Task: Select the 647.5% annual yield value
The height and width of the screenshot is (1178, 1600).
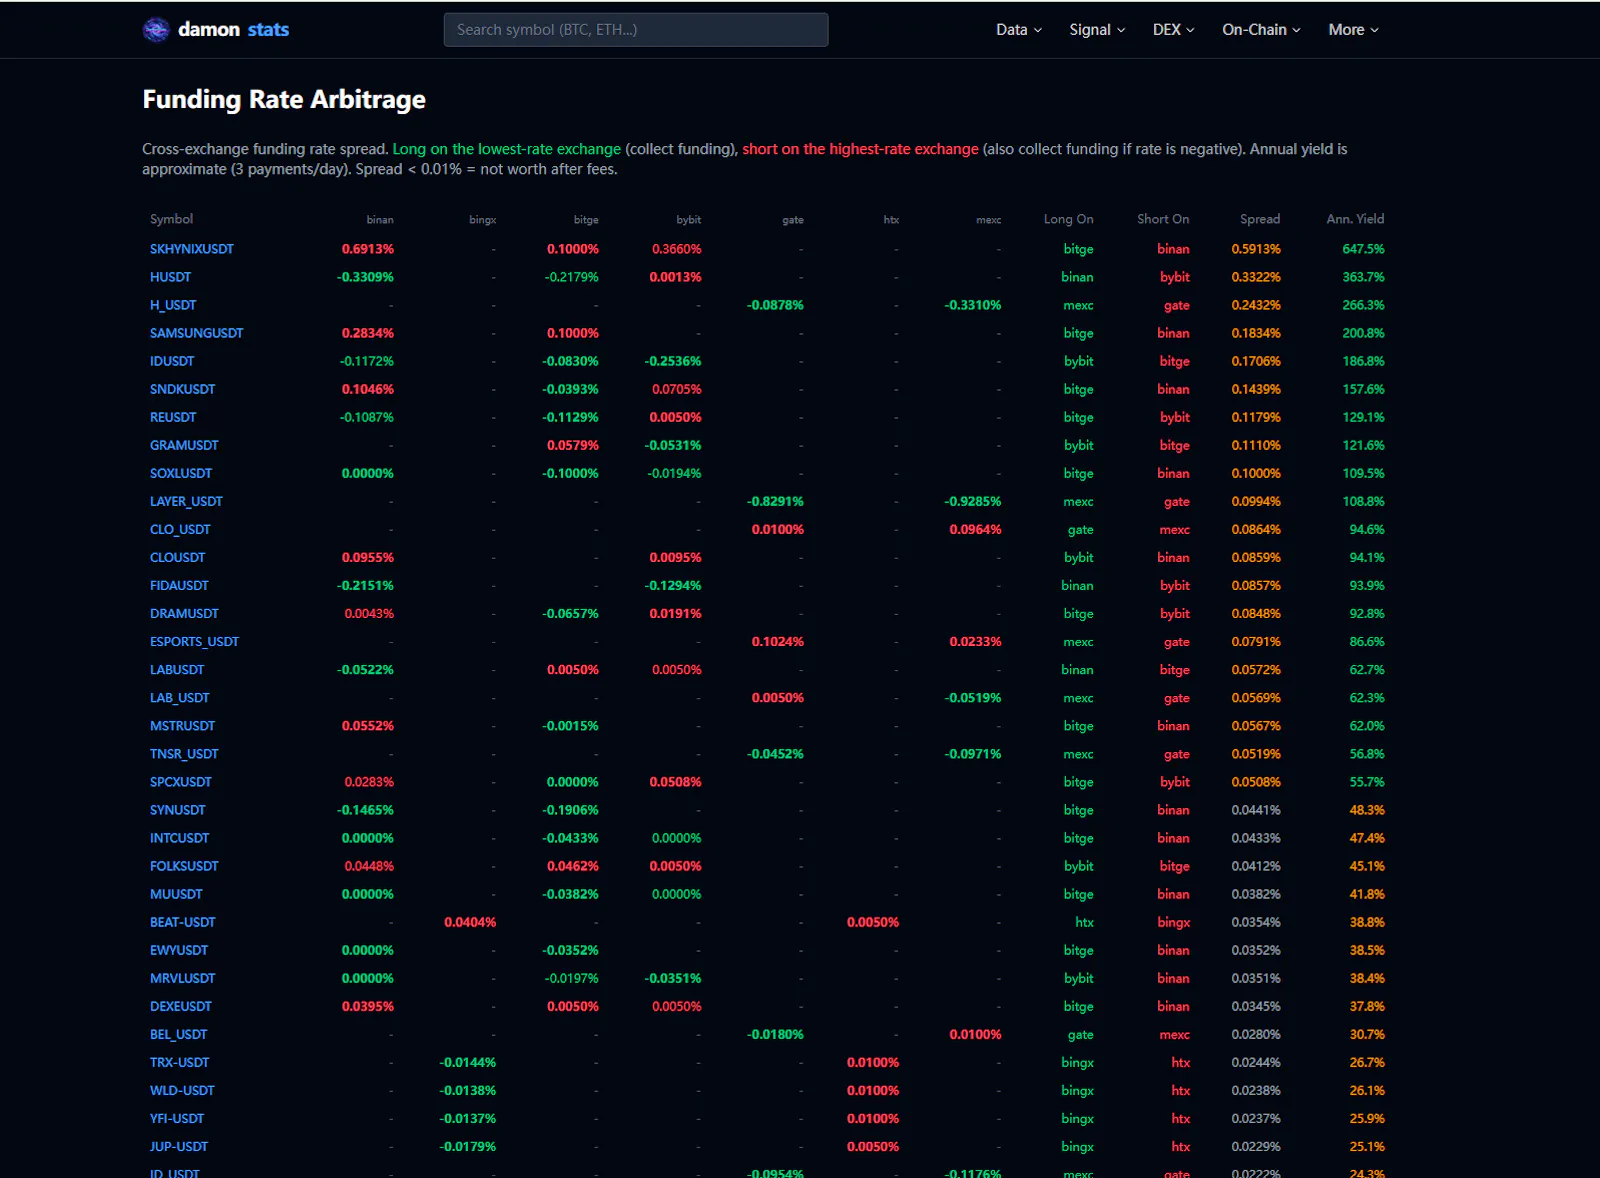Action: tap(1364, 249)
